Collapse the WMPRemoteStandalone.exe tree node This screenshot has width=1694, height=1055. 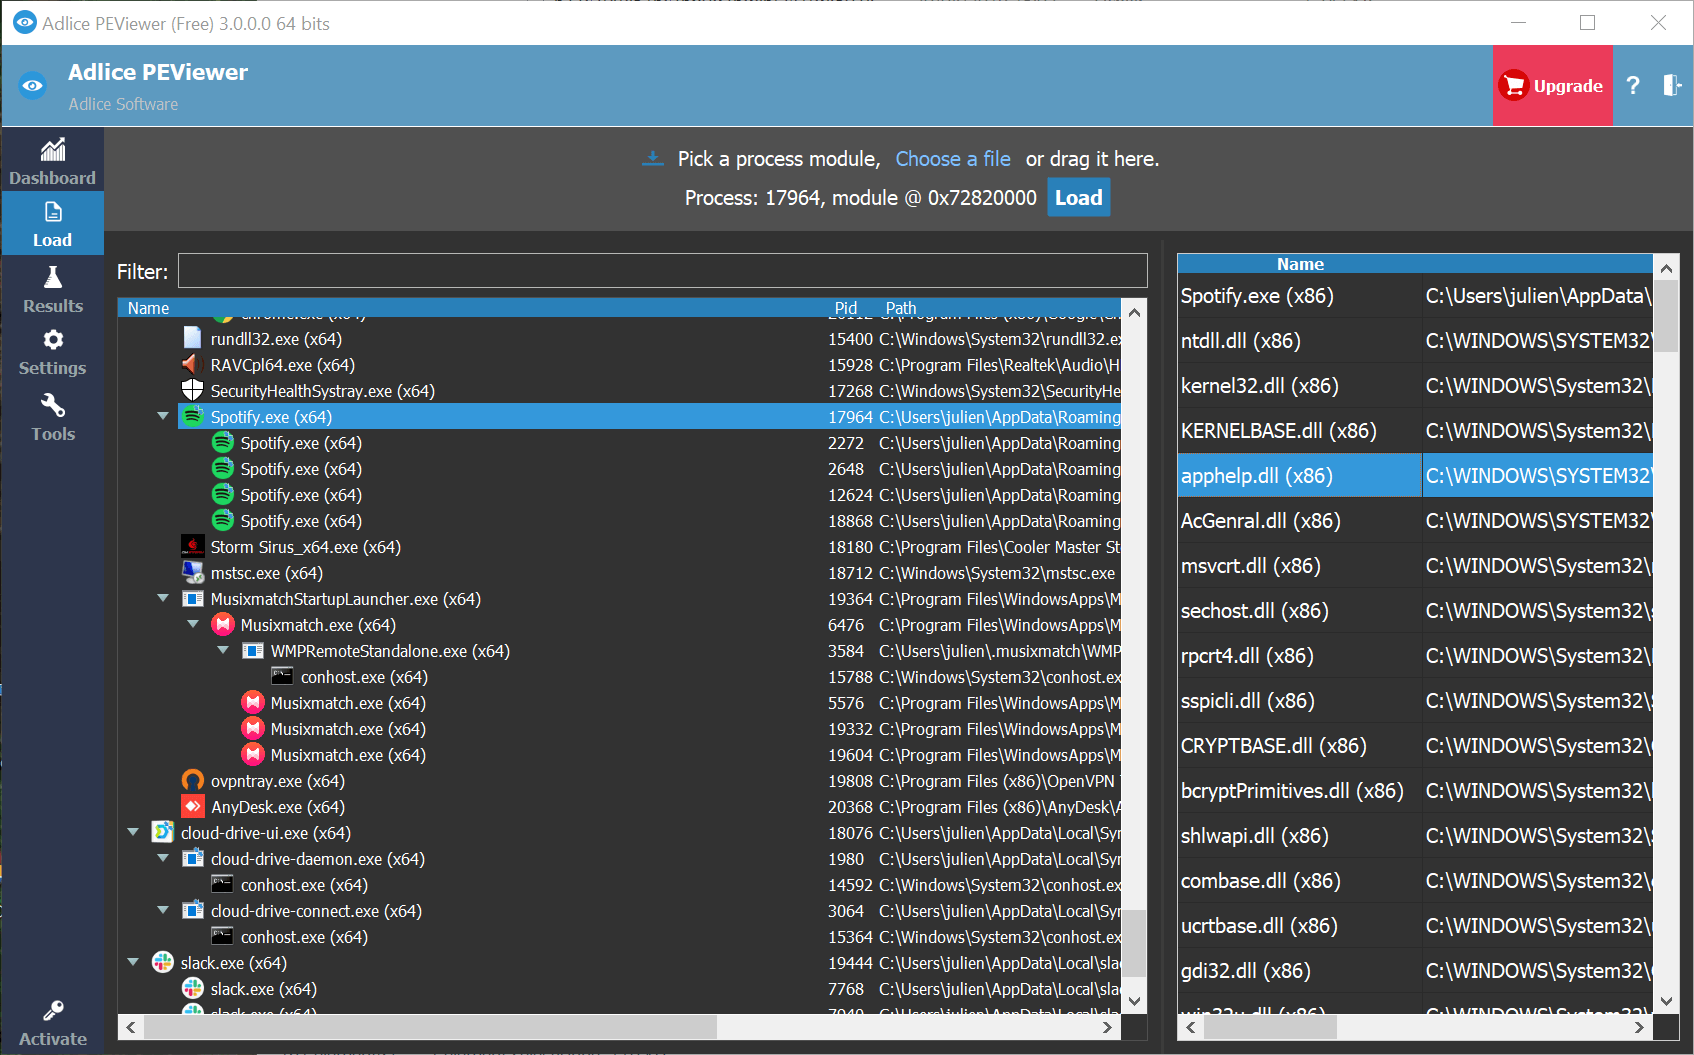click(223, 650)
